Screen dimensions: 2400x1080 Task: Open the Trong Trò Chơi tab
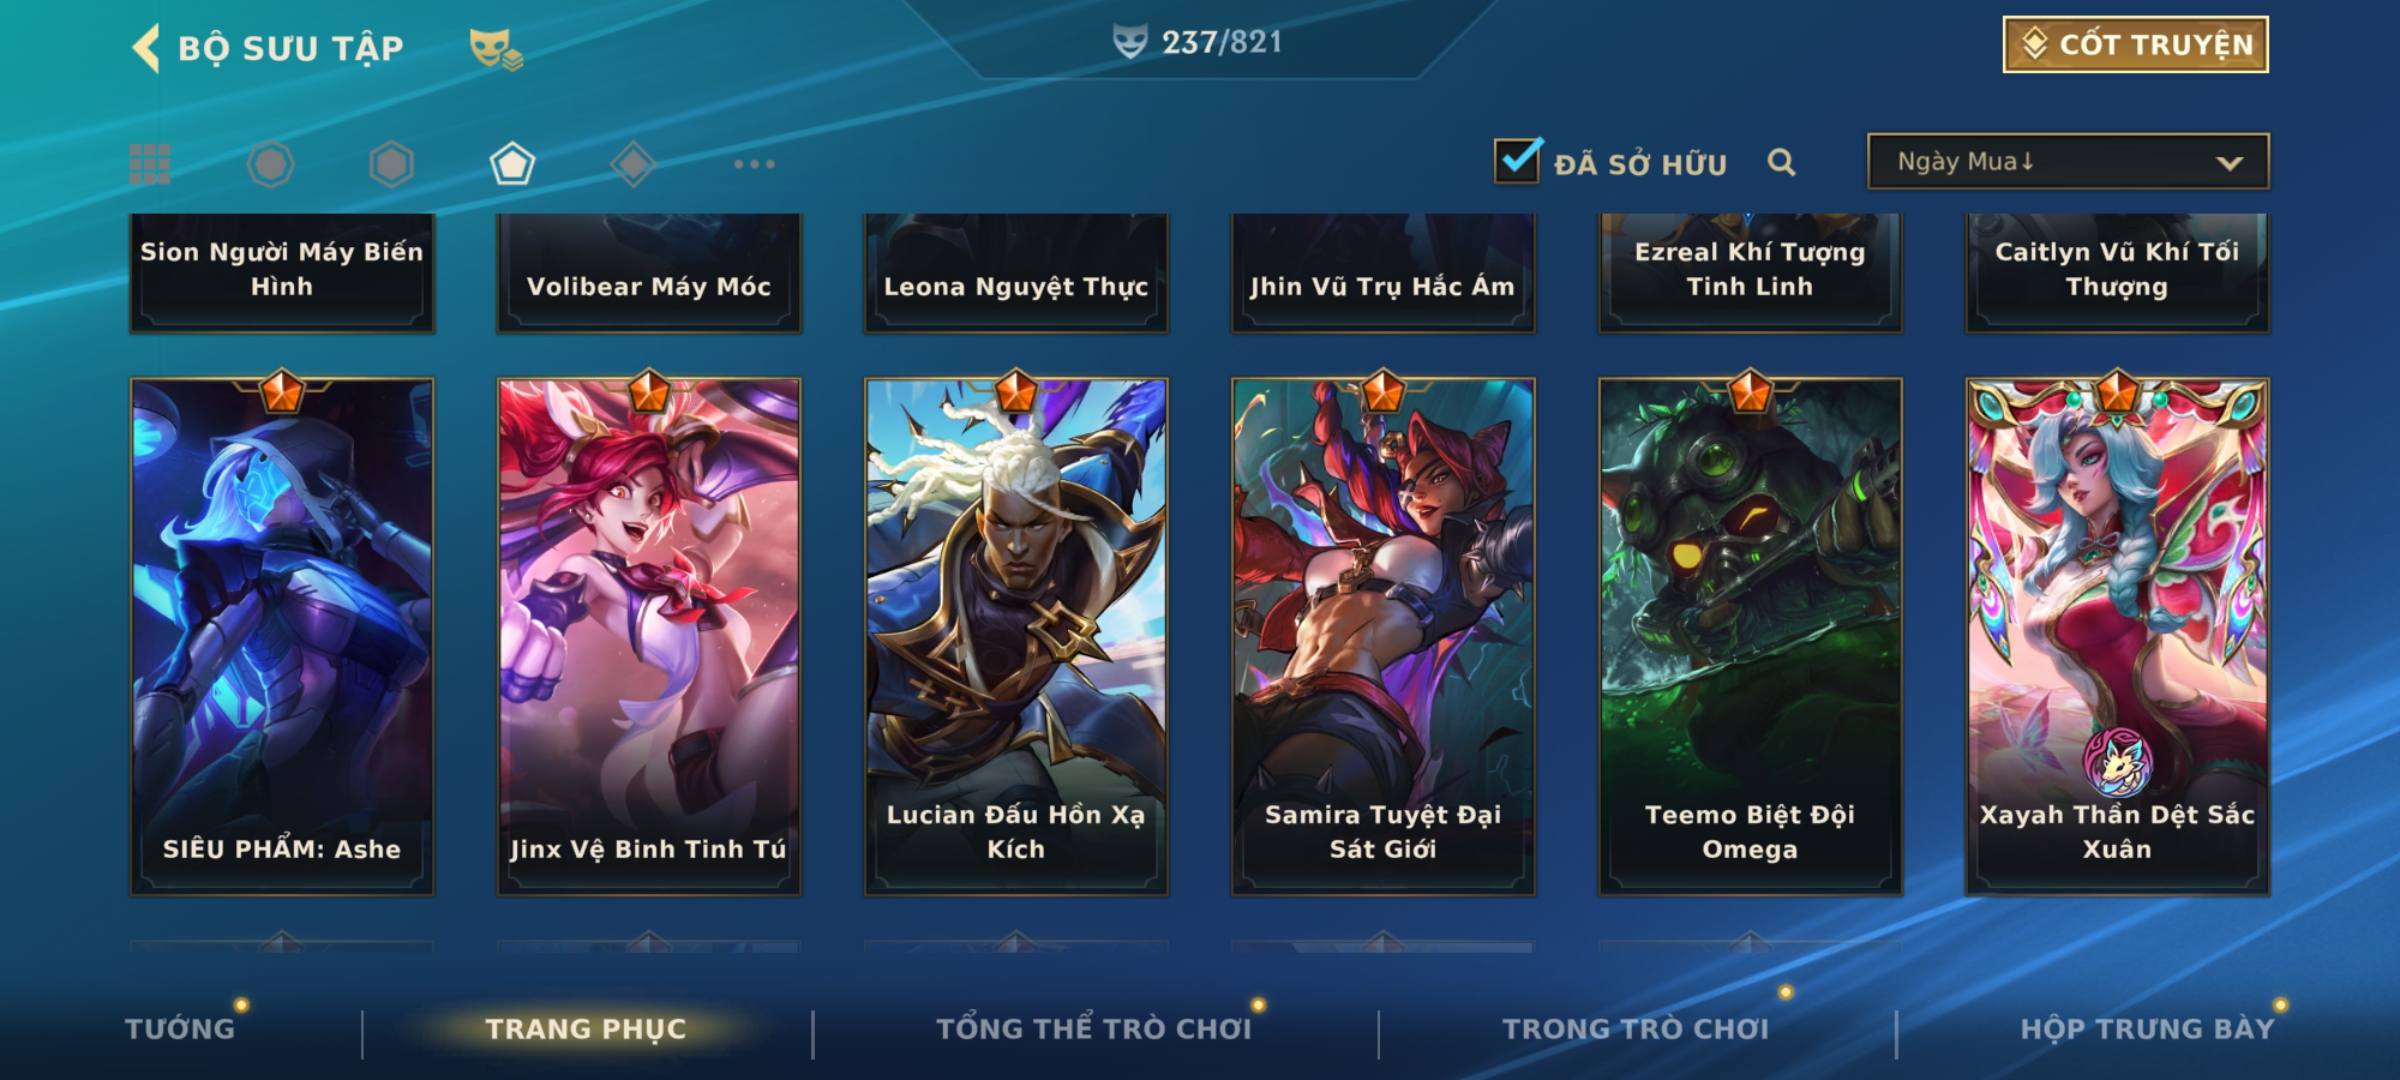tap(1635, 1028)
